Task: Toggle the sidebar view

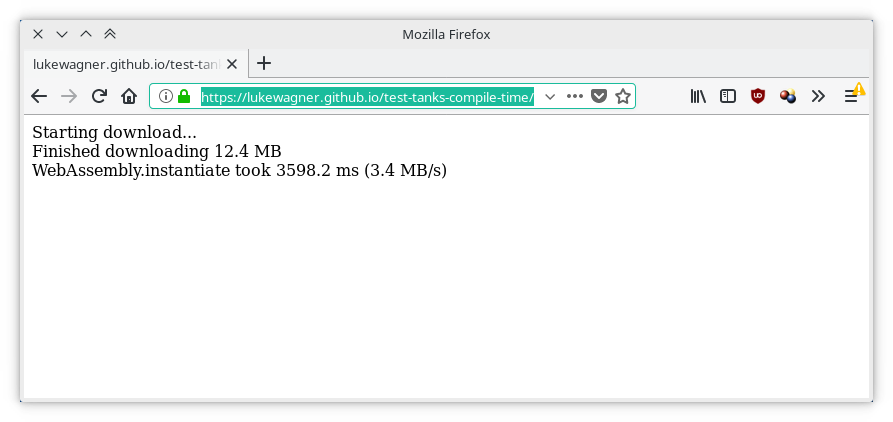Action: click(728, 96)
